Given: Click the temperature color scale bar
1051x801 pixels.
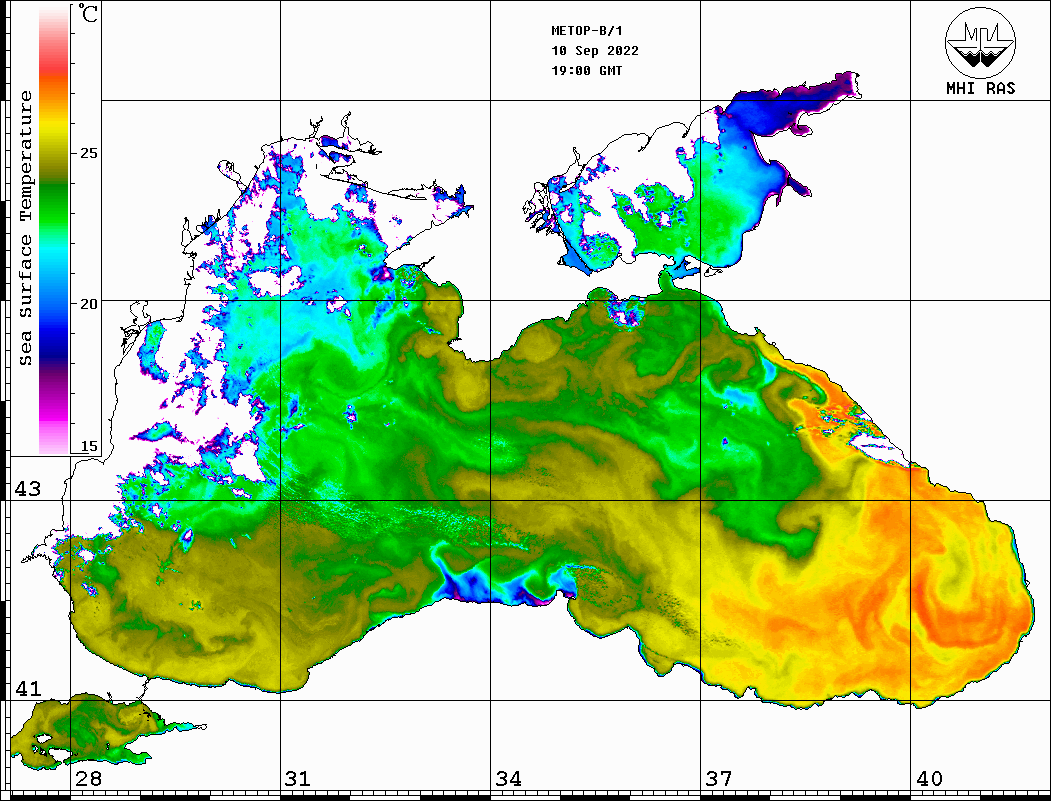Looking at the screenshot, I should click(54, 230).
